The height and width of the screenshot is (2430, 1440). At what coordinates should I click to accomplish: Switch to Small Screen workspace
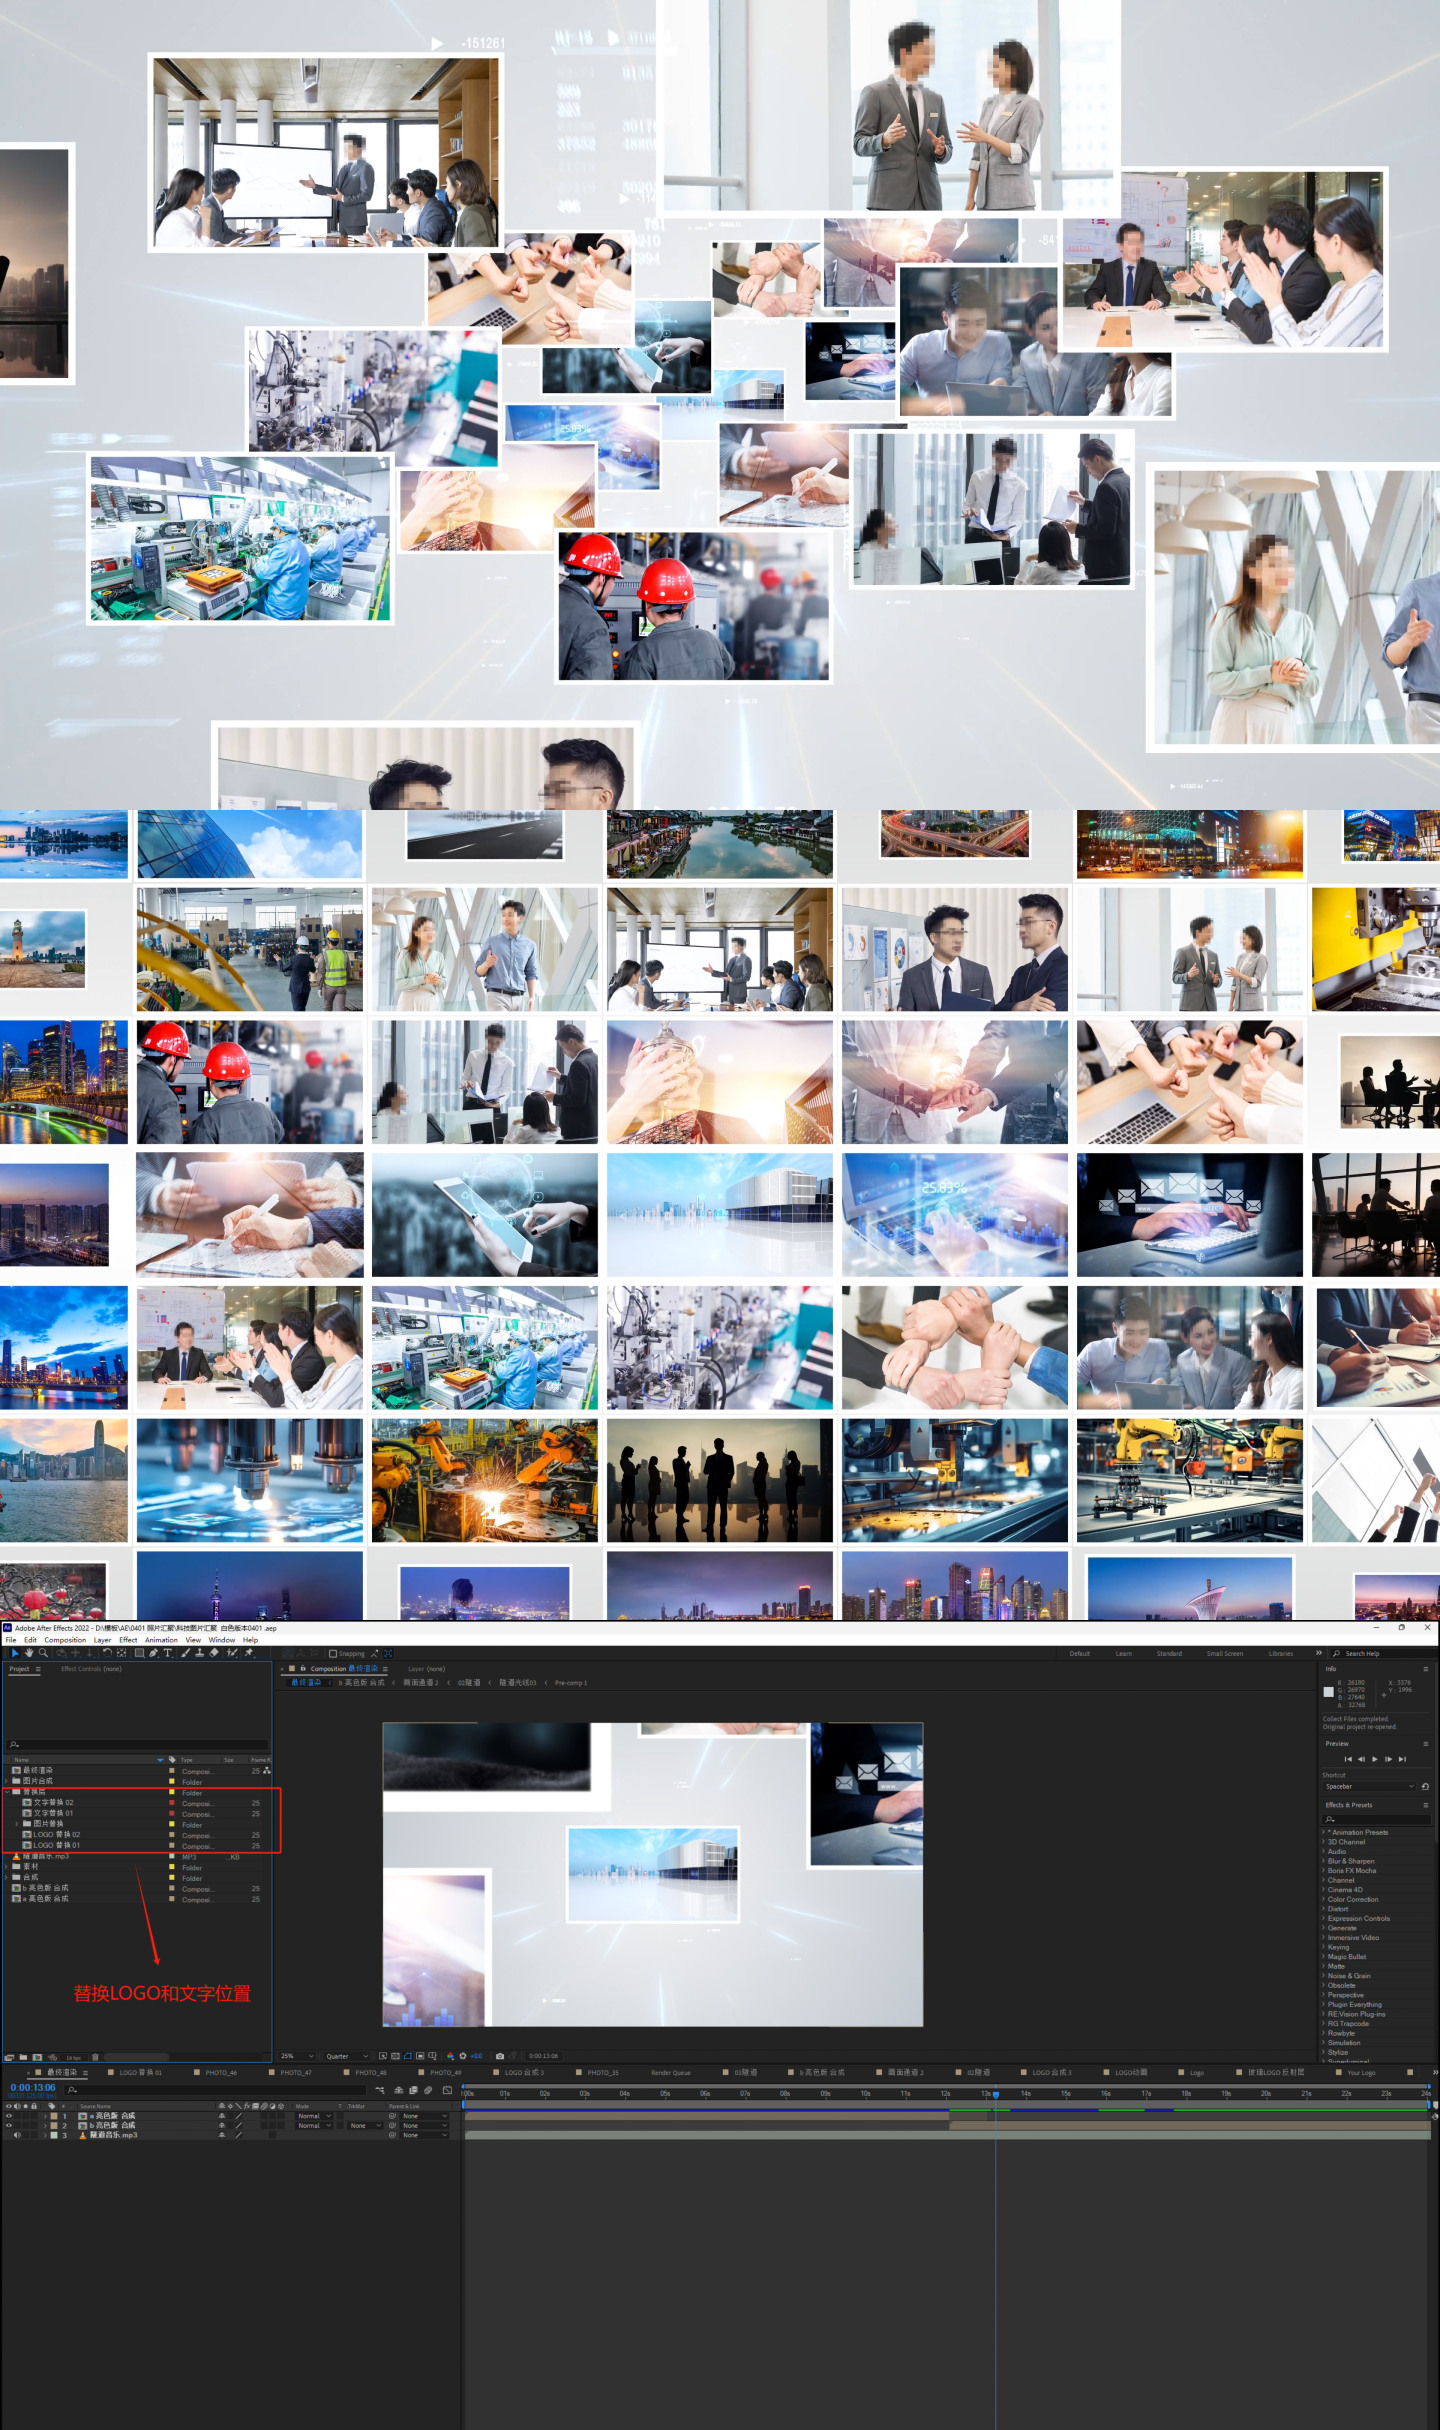coord(1225,1654)
